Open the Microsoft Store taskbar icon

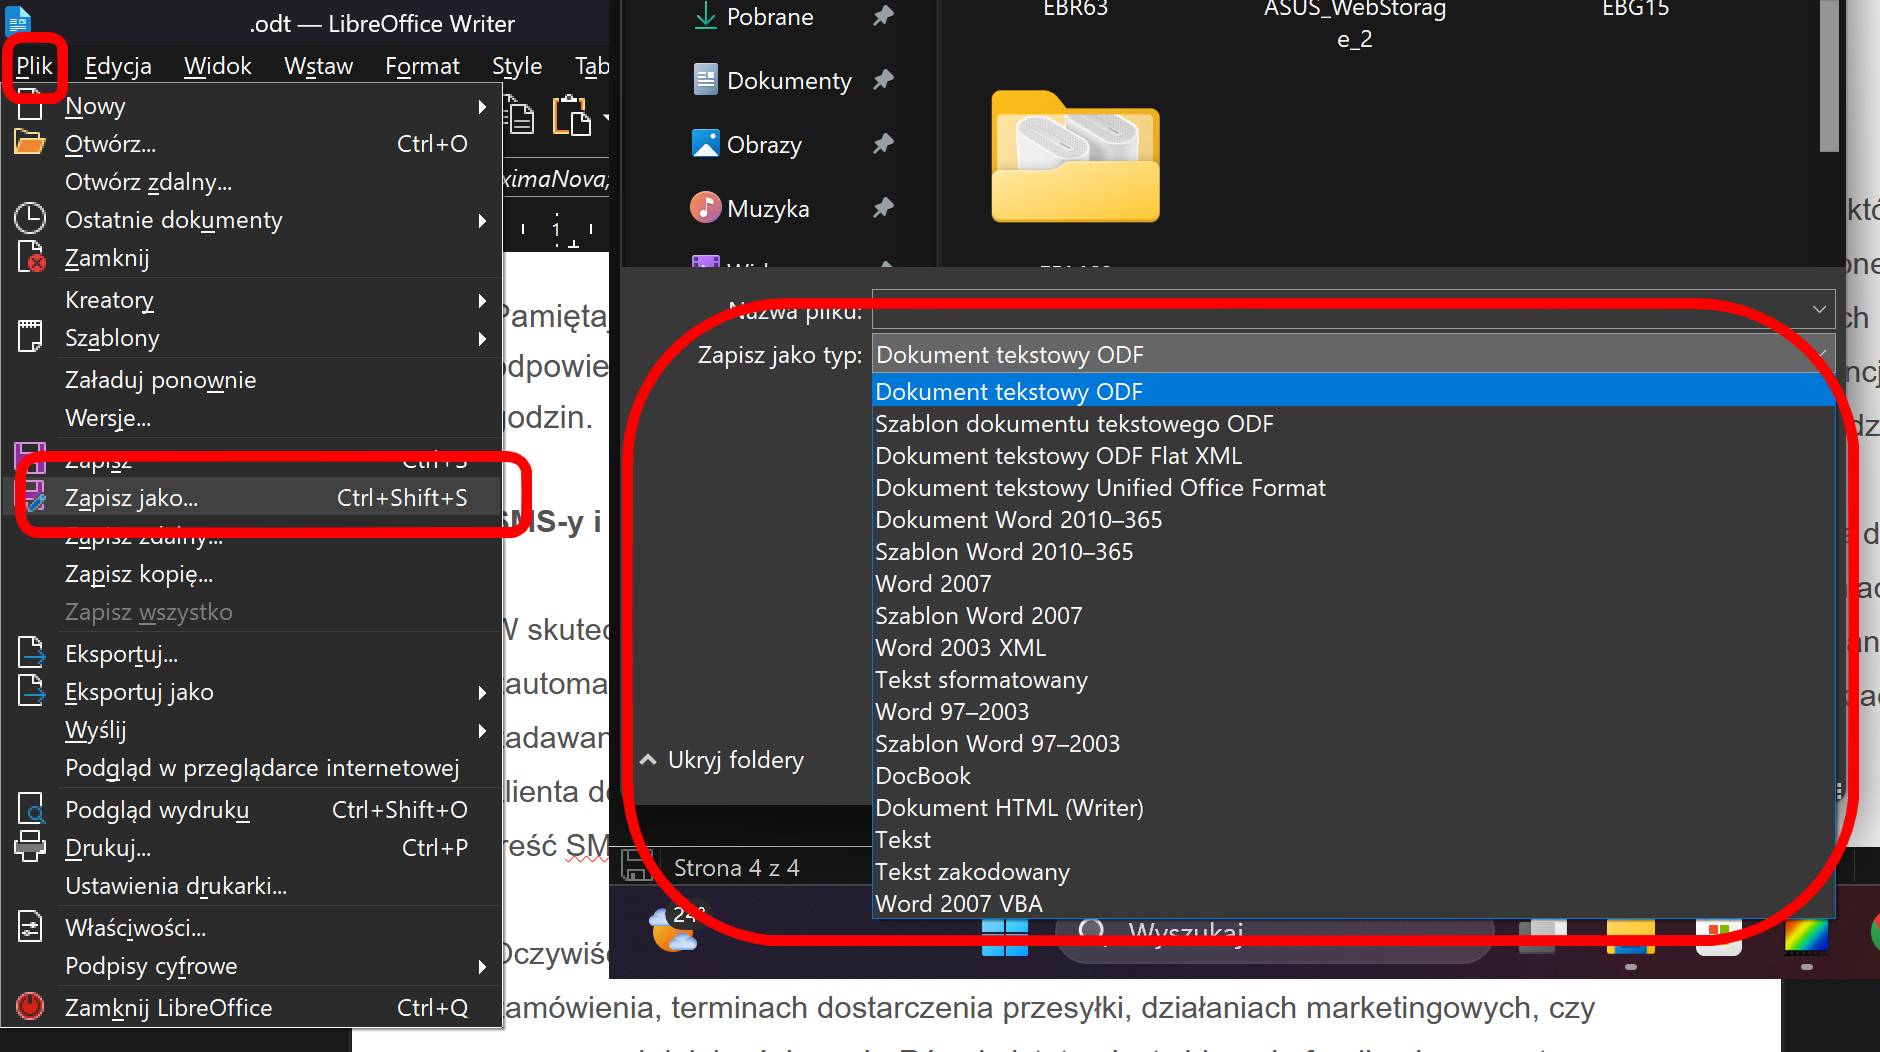[1719, 937]
